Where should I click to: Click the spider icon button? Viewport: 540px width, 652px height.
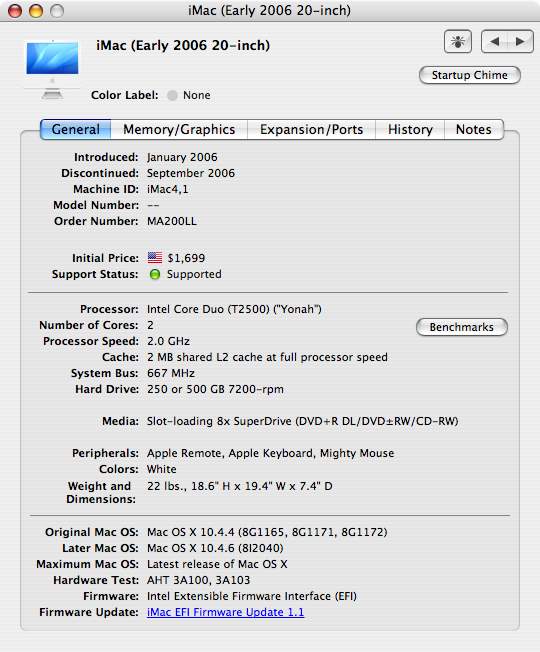click(458, 41)
